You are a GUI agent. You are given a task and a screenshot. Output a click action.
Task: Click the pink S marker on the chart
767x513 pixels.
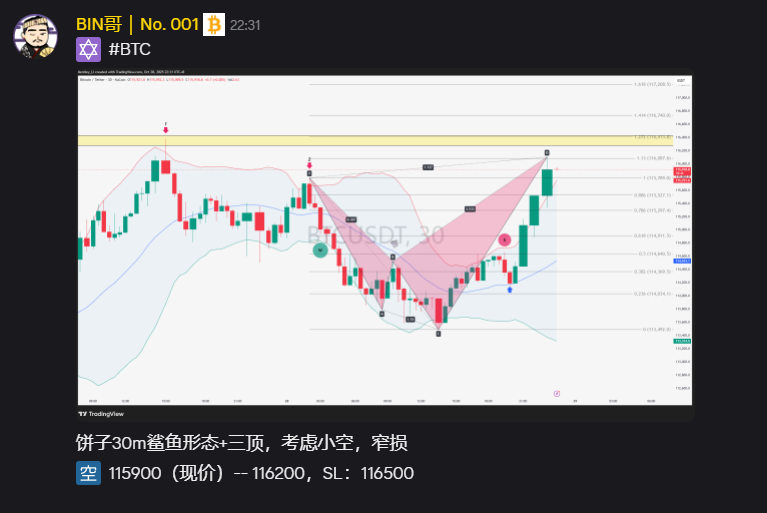click(x=505, y=240)
